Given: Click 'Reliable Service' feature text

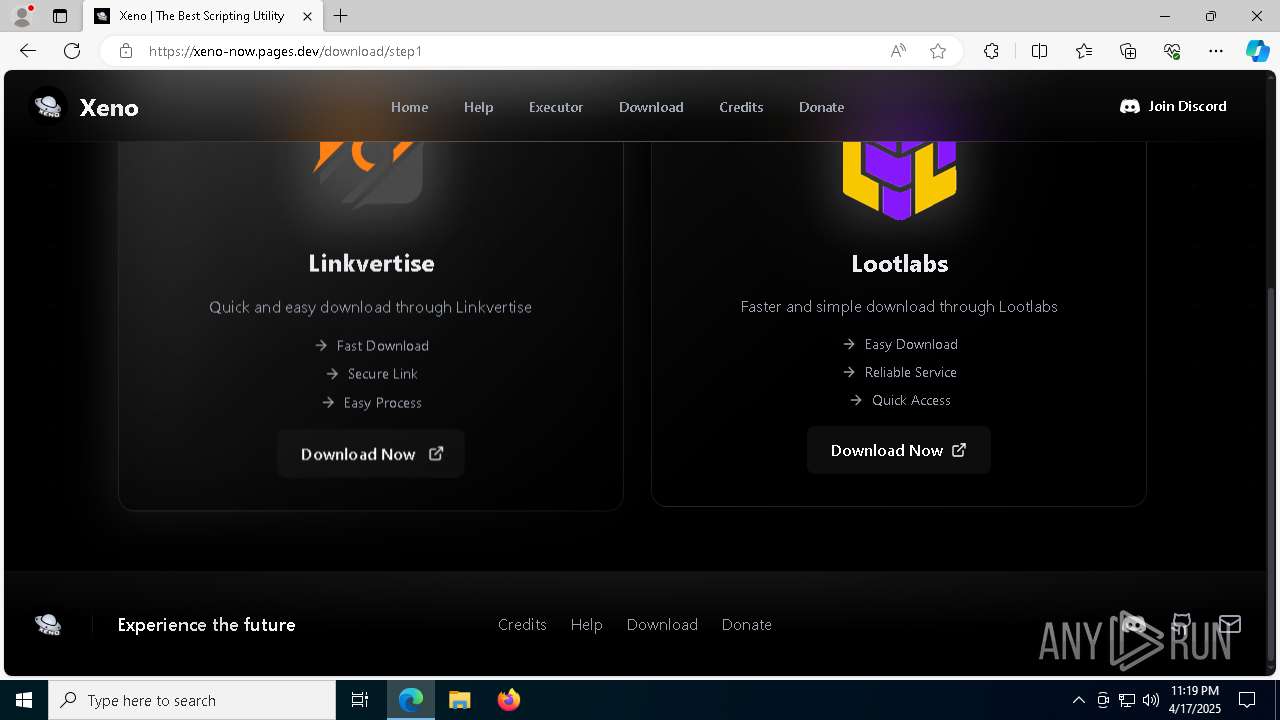Looking at the screenshot, I should point(910,372).
